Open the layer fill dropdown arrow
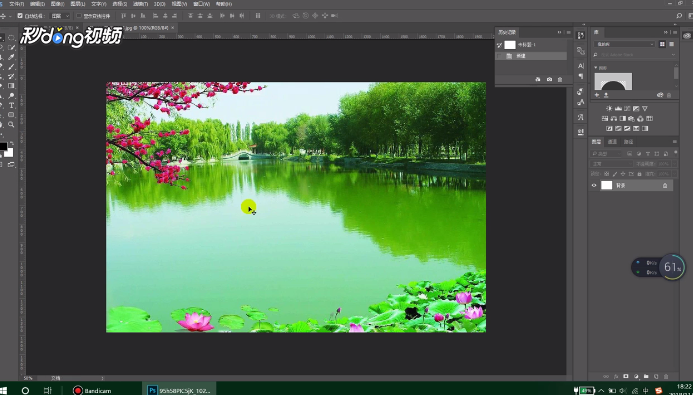This screenshot has width=693, height=395. pos(674,174)
